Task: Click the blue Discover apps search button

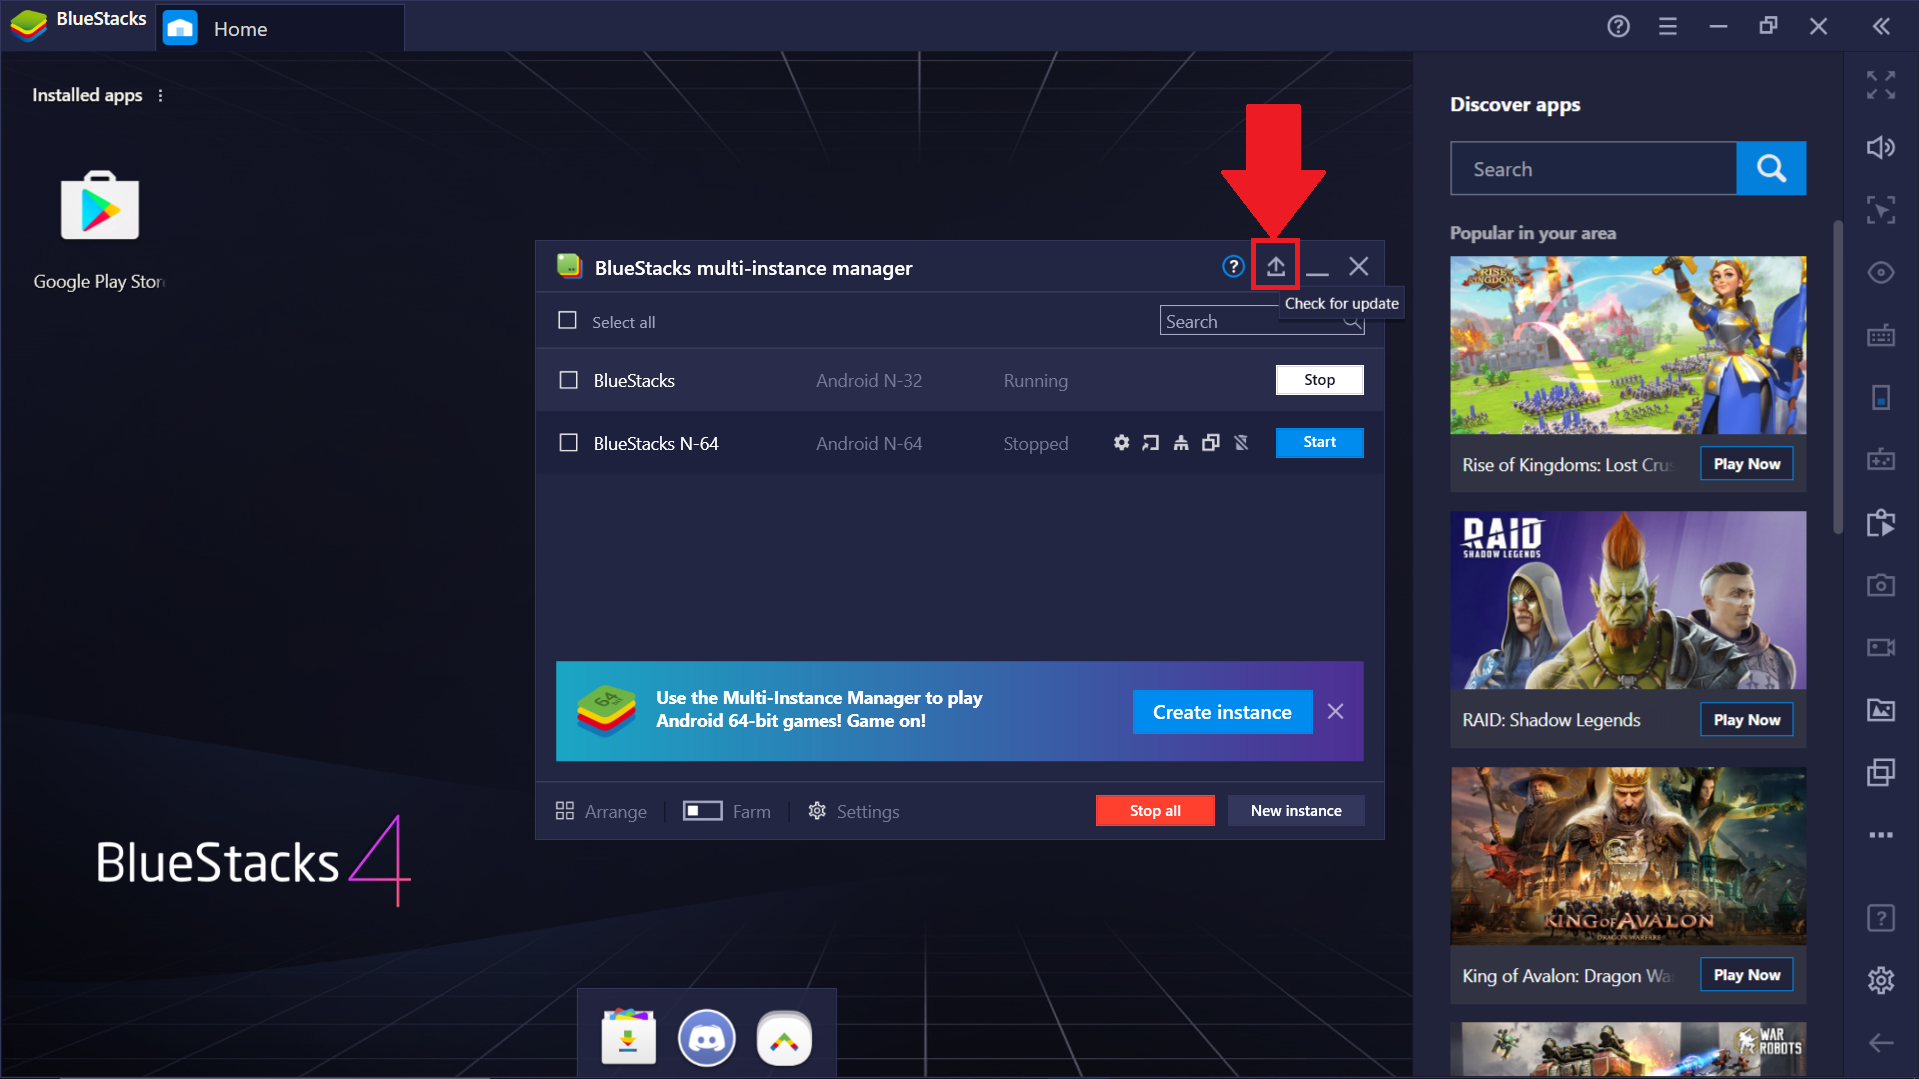Action: [x=1771, y=168]
